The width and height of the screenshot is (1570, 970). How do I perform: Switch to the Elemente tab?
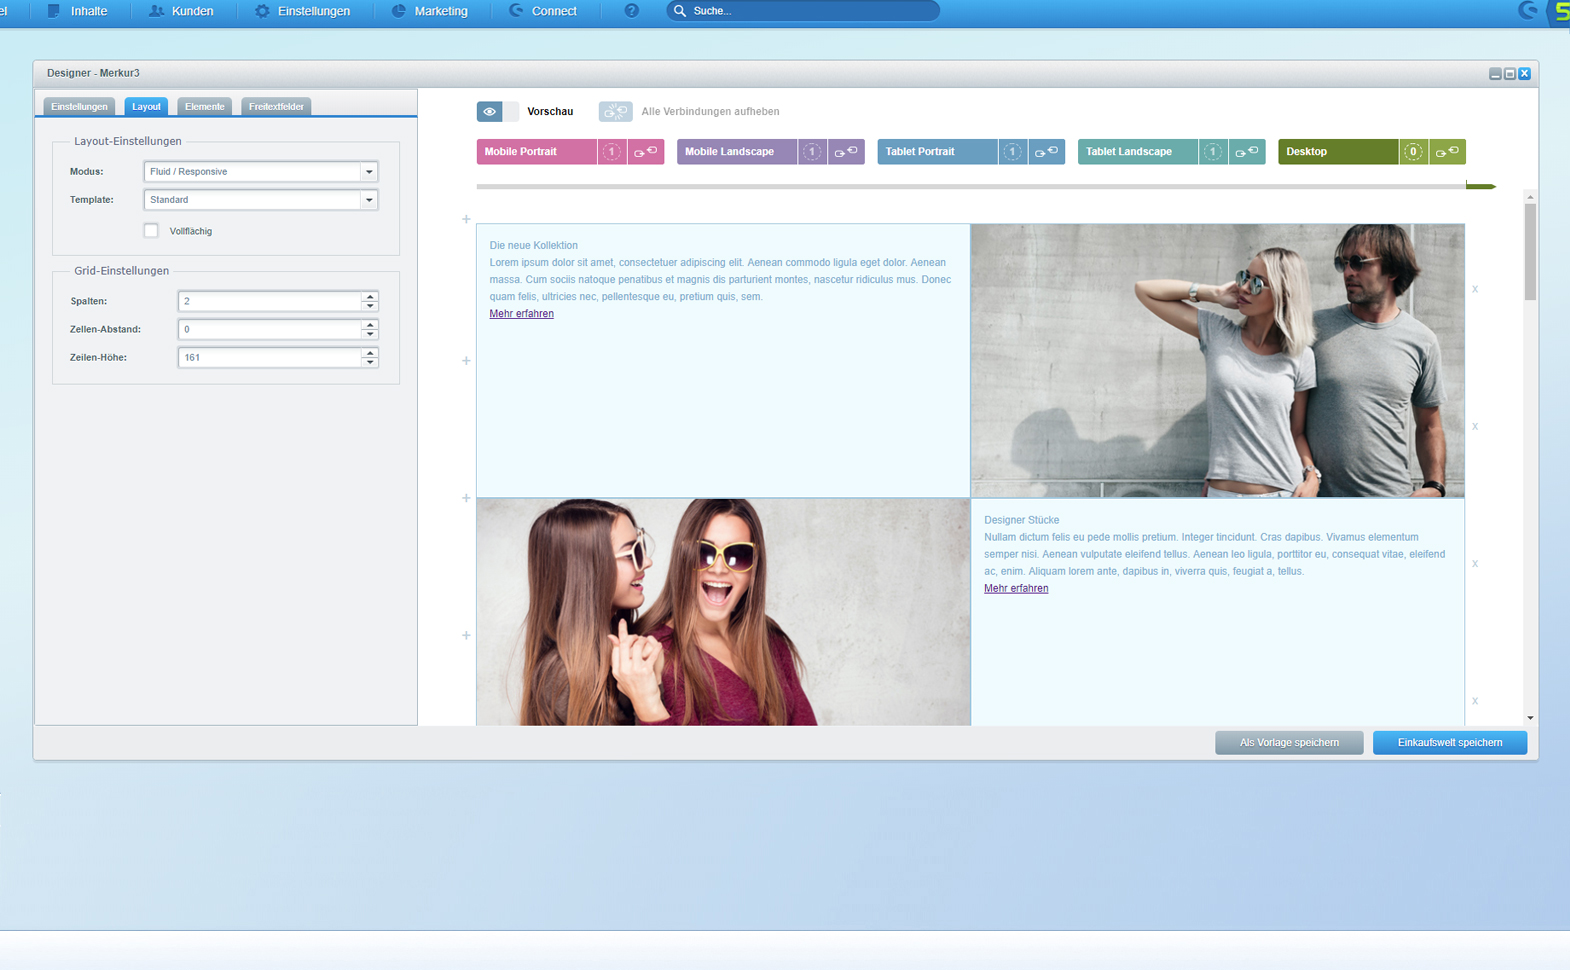pyautogui.click(x=204, y=107)
